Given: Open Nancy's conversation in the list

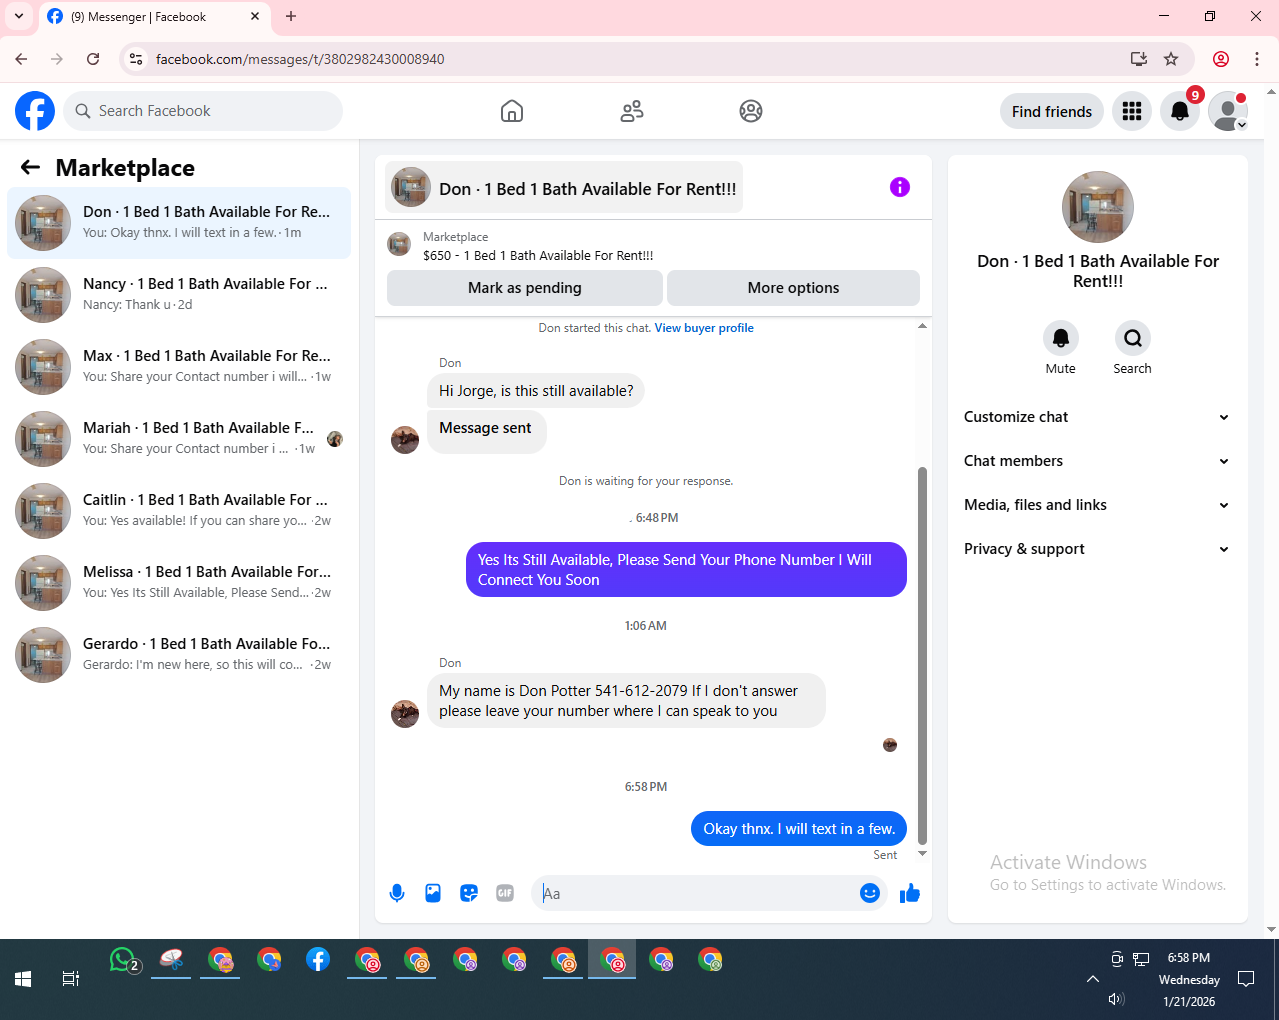Looking at the screenshot, I should click(179, 295).
